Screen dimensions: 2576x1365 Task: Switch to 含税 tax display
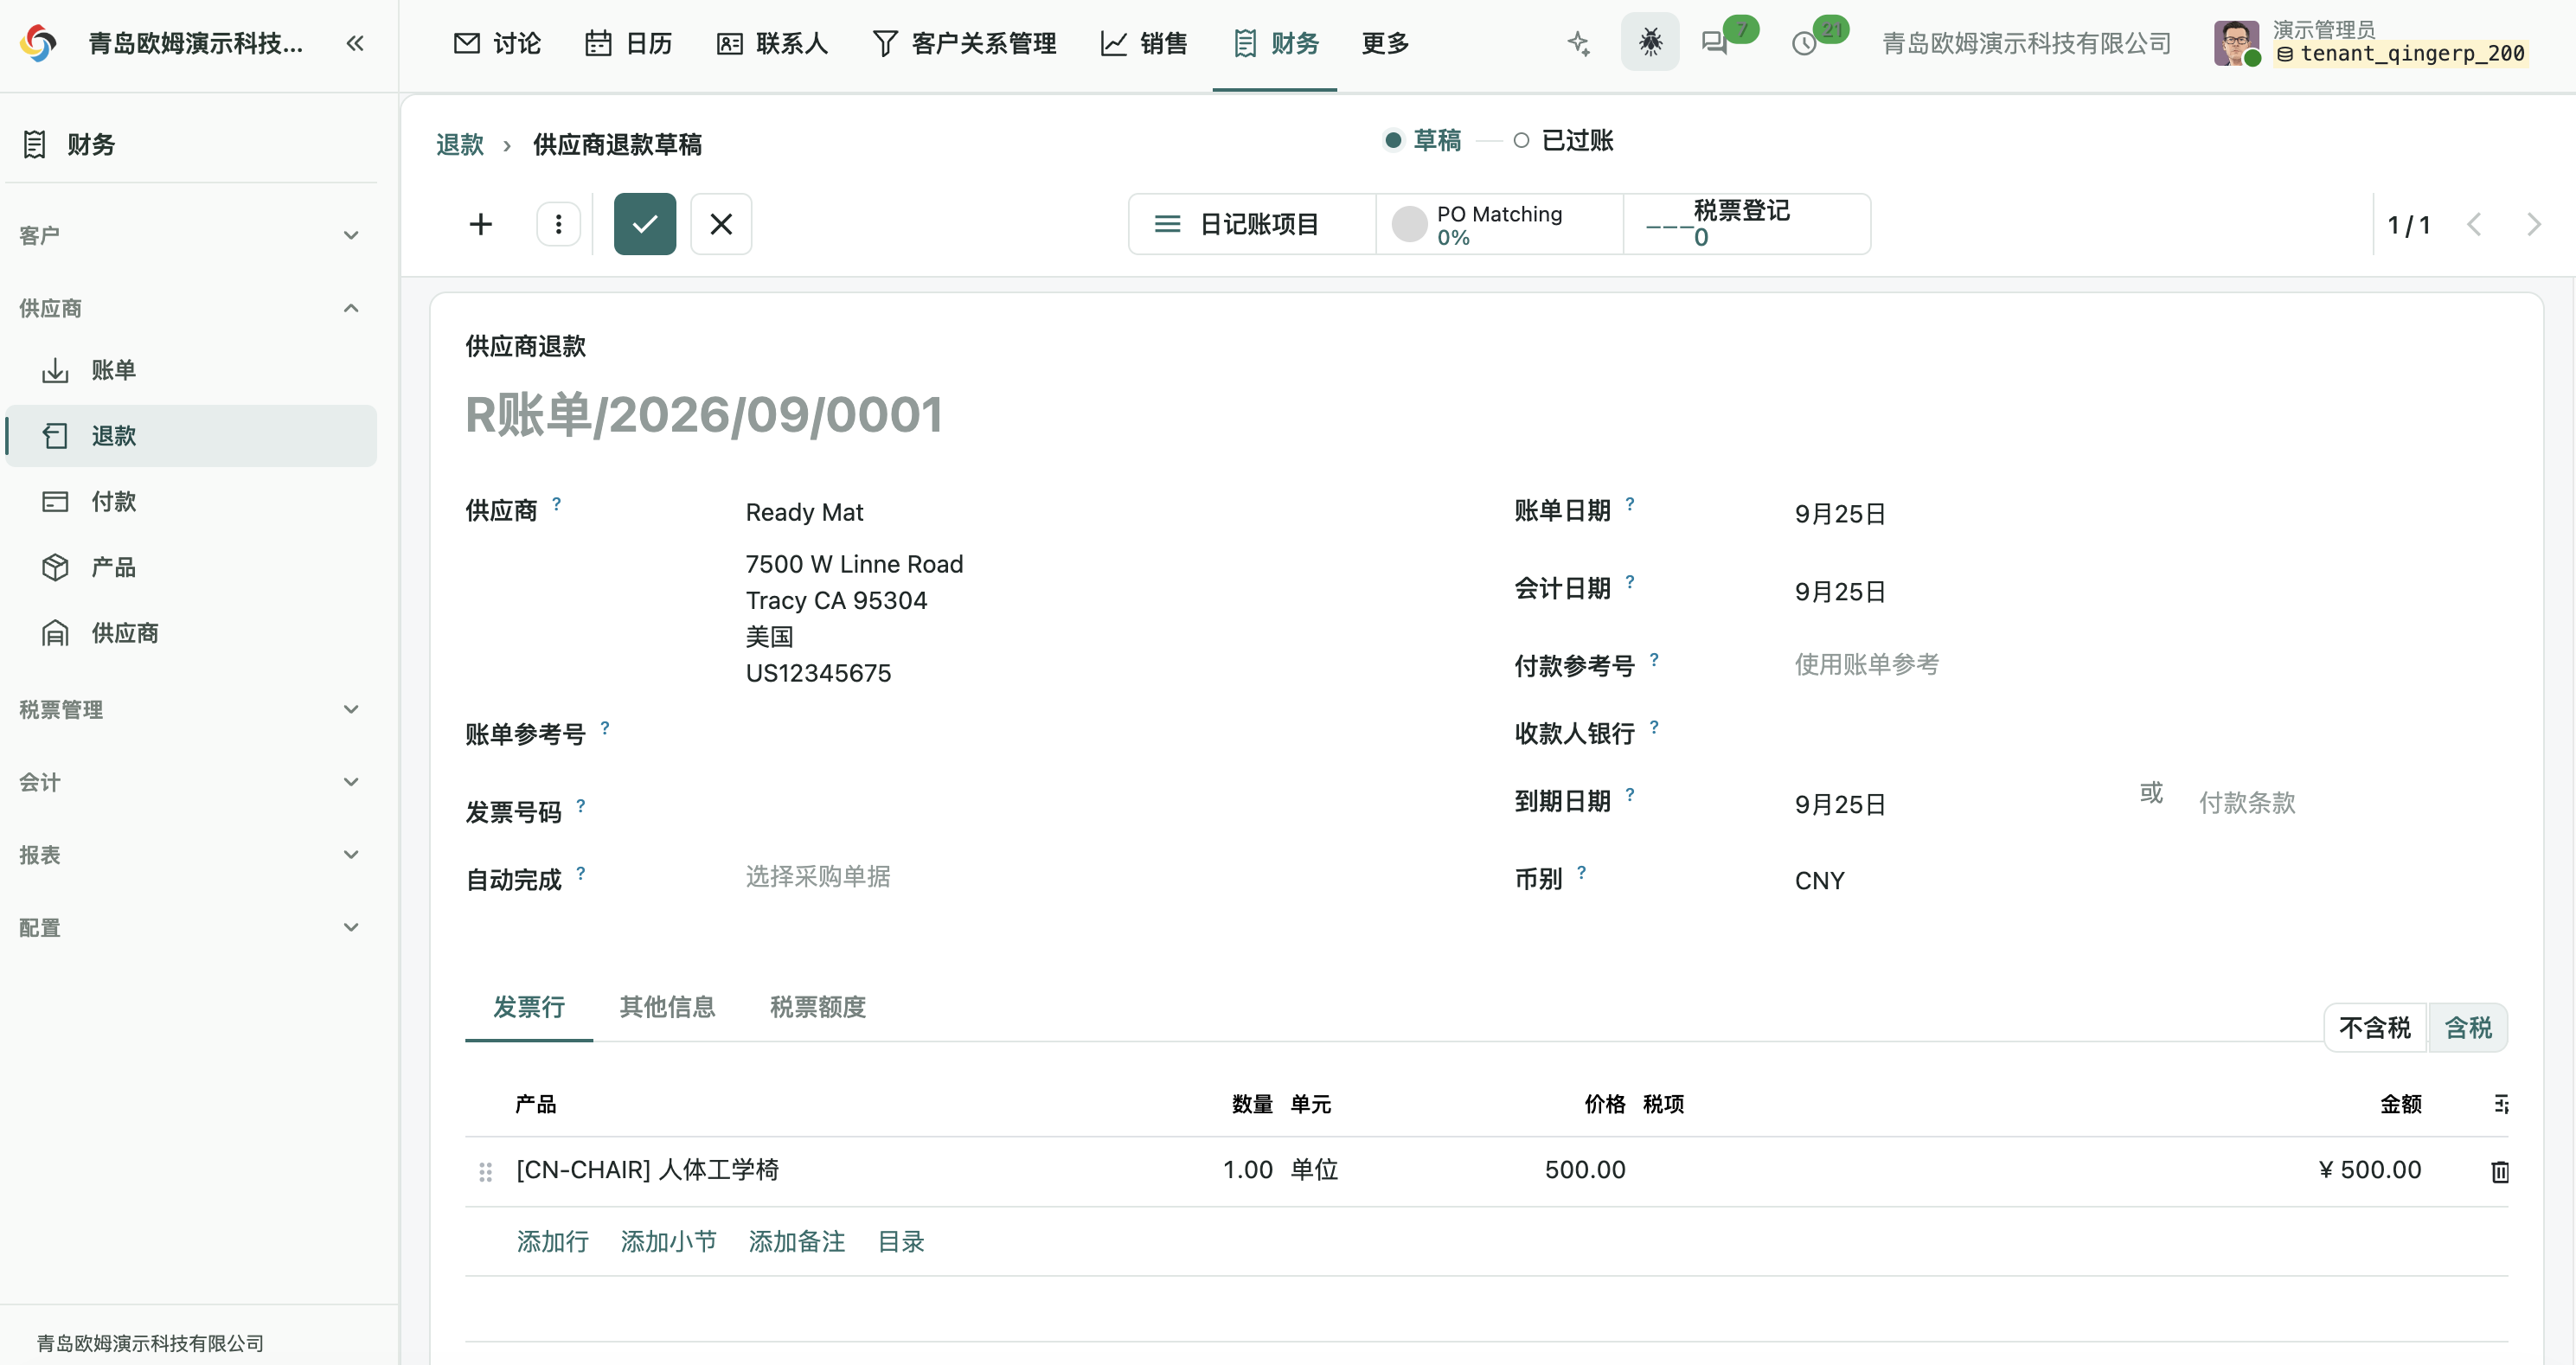pyautogui.click(x=2468, y=1027)
